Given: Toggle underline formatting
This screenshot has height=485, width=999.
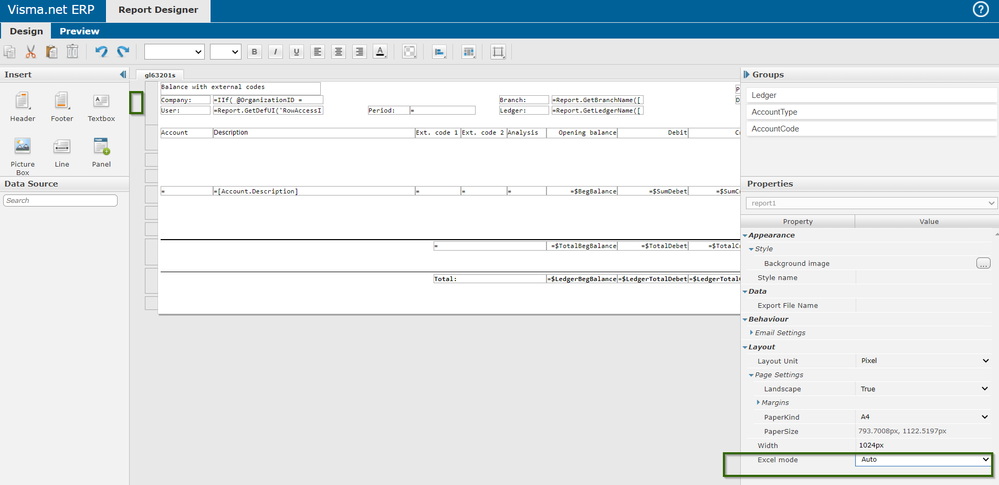Looking at the screenshot, I should [296, 52].
